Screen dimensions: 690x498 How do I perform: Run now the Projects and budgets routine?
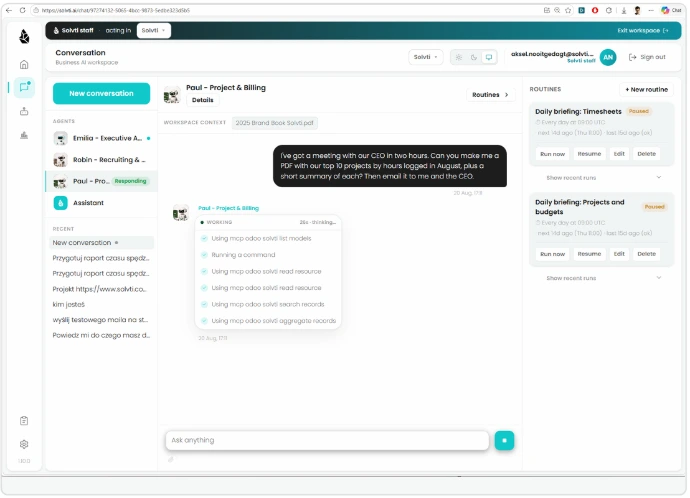point(552,254)
